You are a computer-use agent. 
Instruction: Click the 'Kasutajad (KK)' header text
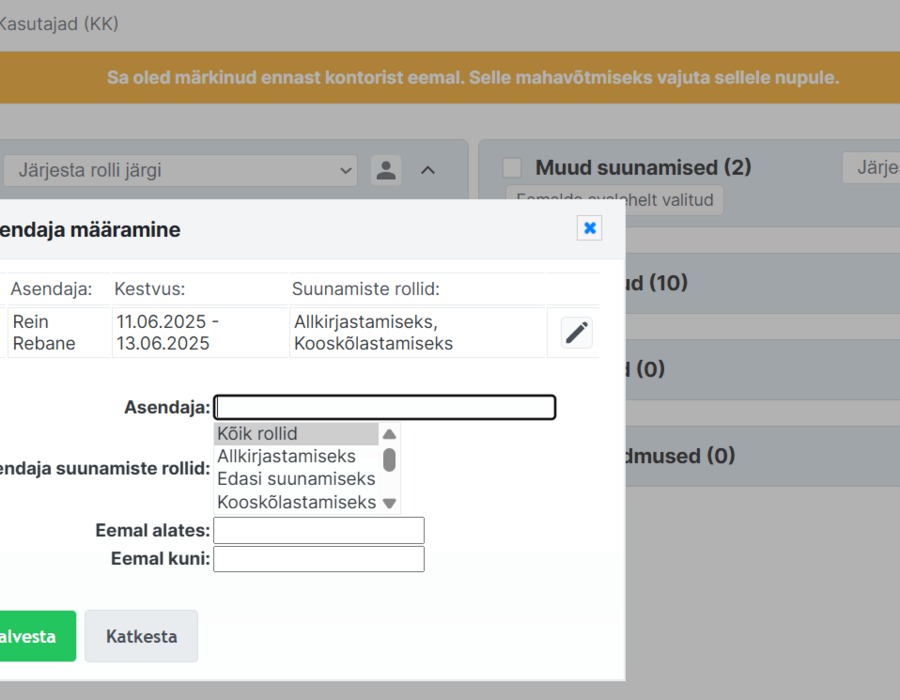59,24
